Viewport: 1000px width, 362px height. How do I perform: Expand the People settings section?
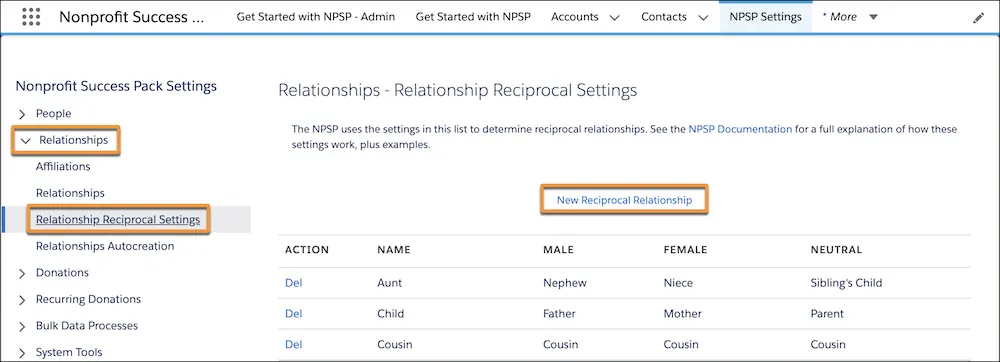point(22,114)
